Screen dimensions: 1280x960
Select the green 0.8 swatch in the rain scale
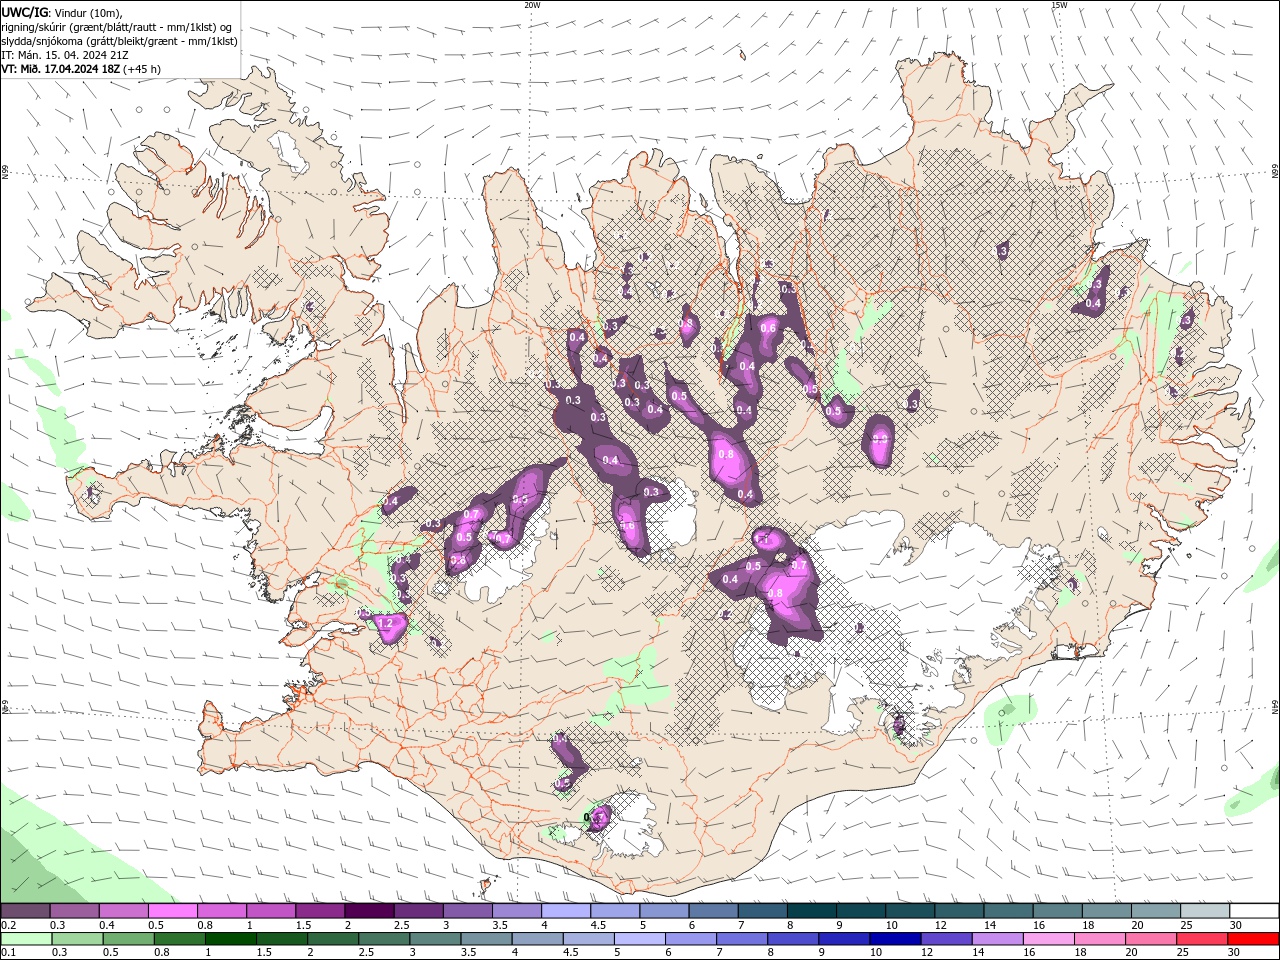tap(179, 939)
